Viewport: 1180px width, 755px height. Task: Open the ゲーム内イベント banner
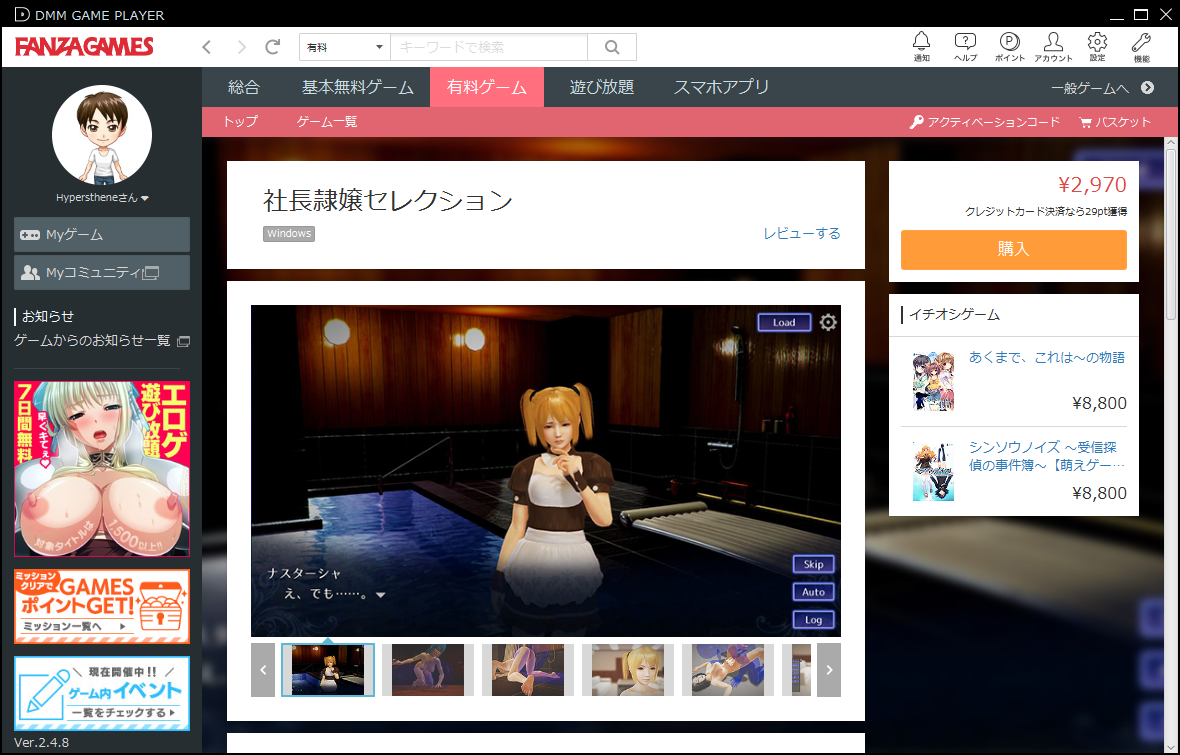click(102, 693)
